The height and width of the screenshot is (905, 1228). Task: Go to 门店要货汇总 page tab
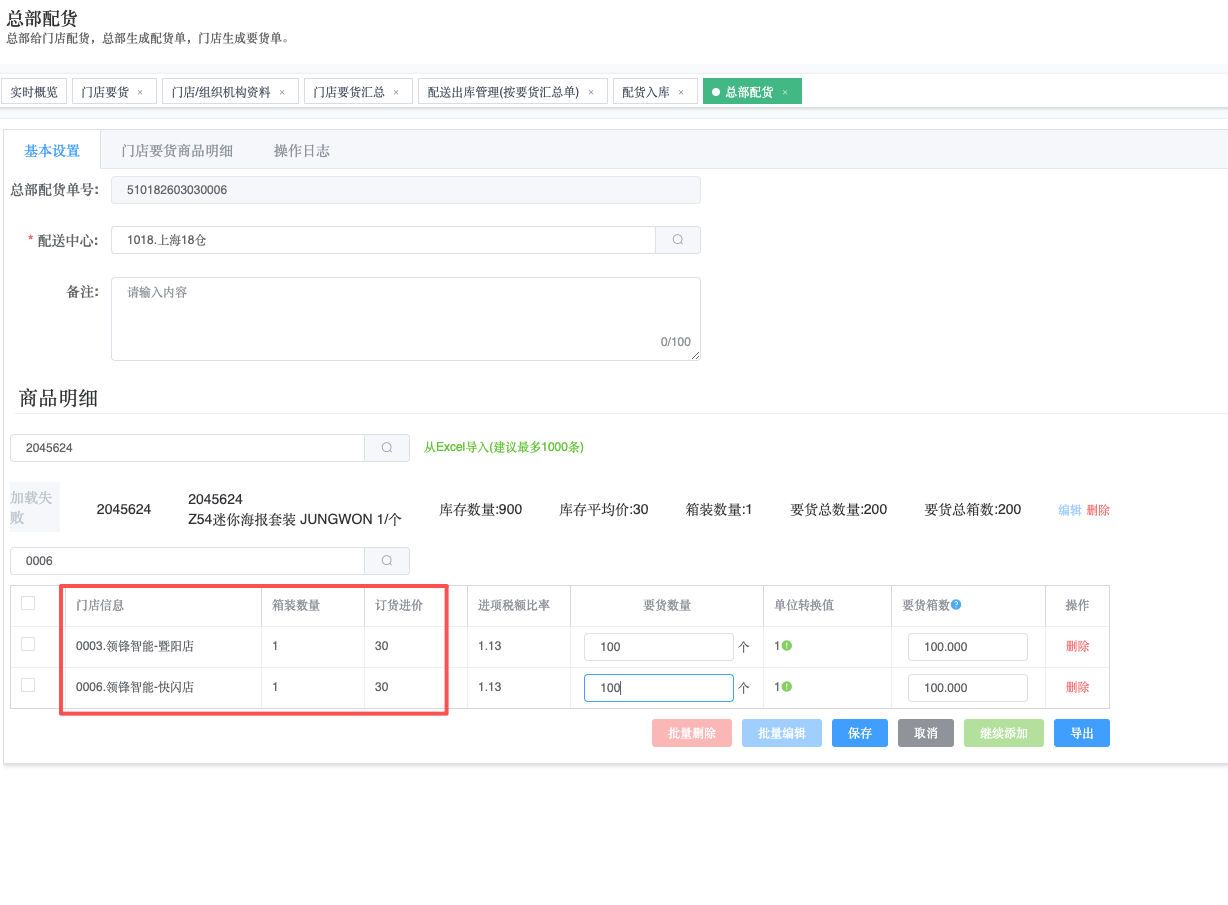(349, 92)
